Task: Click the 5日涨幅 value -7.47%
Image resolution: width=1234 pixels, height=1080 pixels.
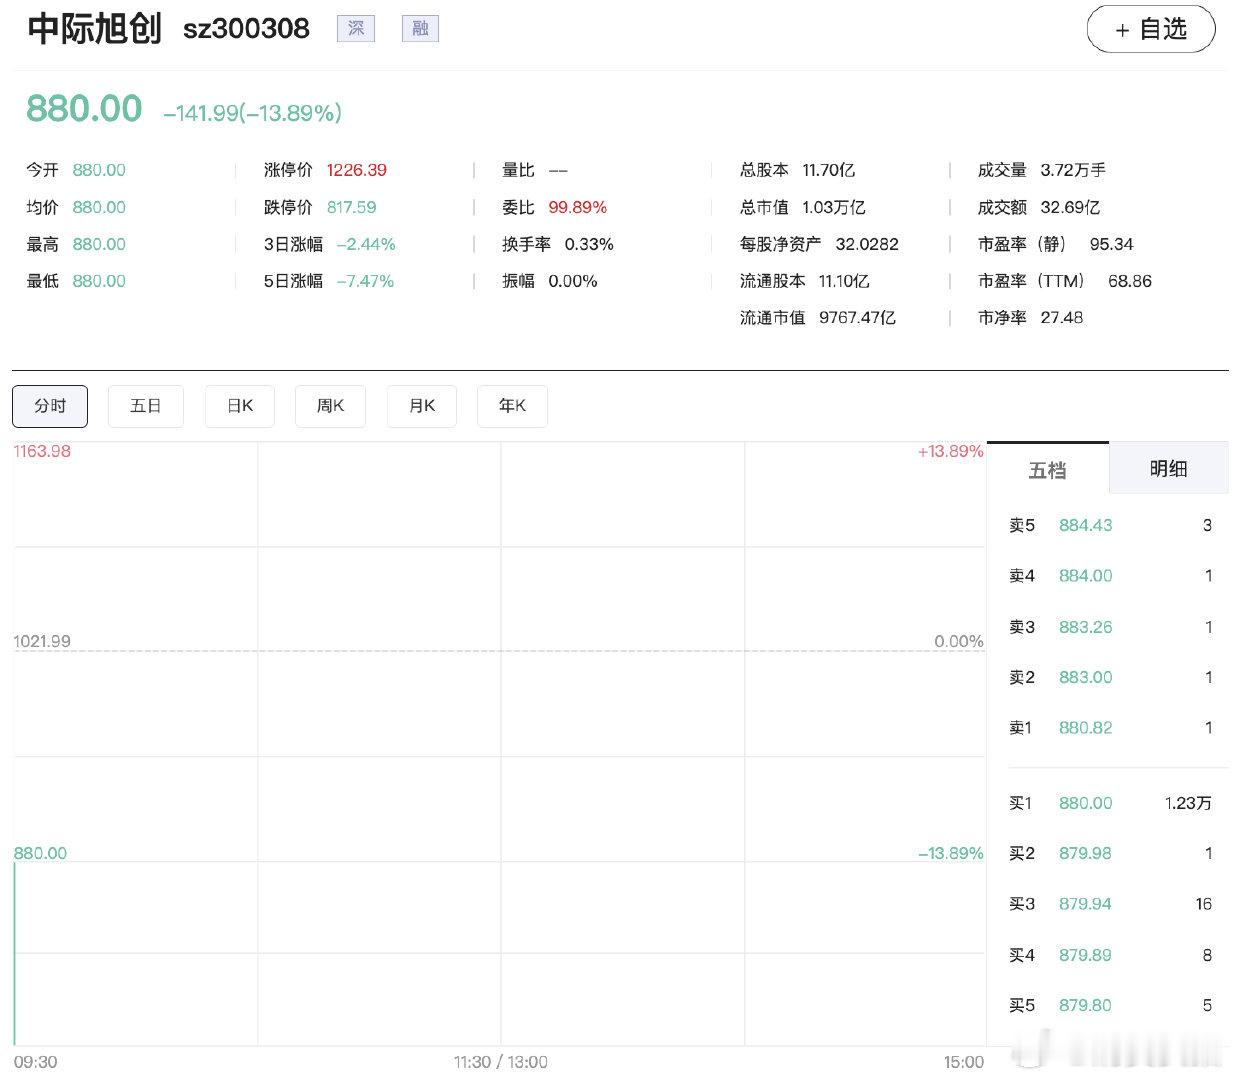Action: coord(365,281)
